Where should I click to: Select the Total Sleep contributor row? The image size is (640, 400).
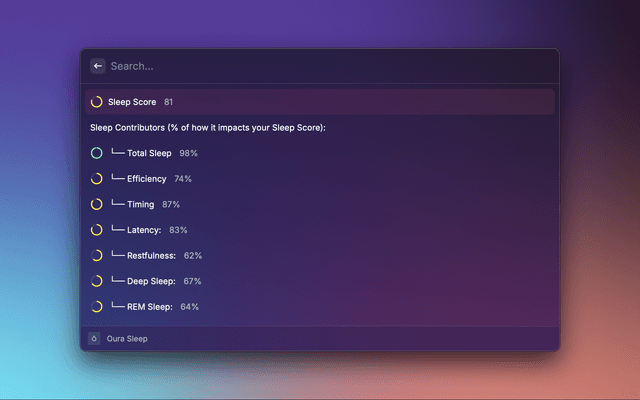[x=320, y=153]
